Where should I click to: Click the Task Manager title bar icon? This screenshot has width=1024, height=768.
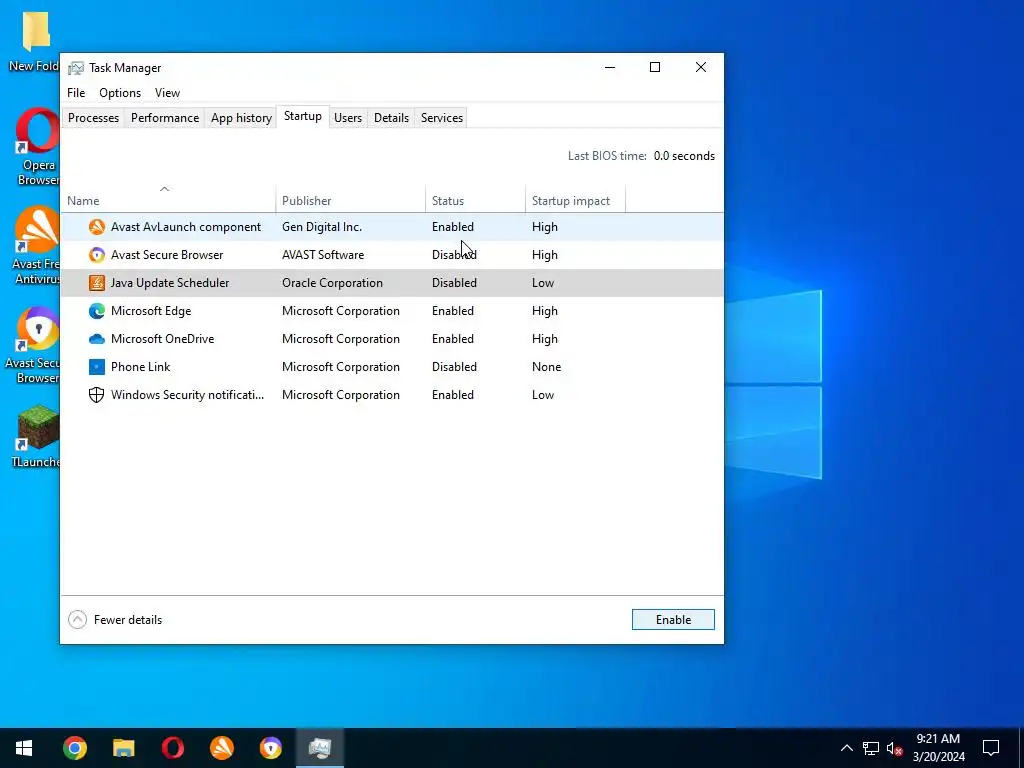76,68
